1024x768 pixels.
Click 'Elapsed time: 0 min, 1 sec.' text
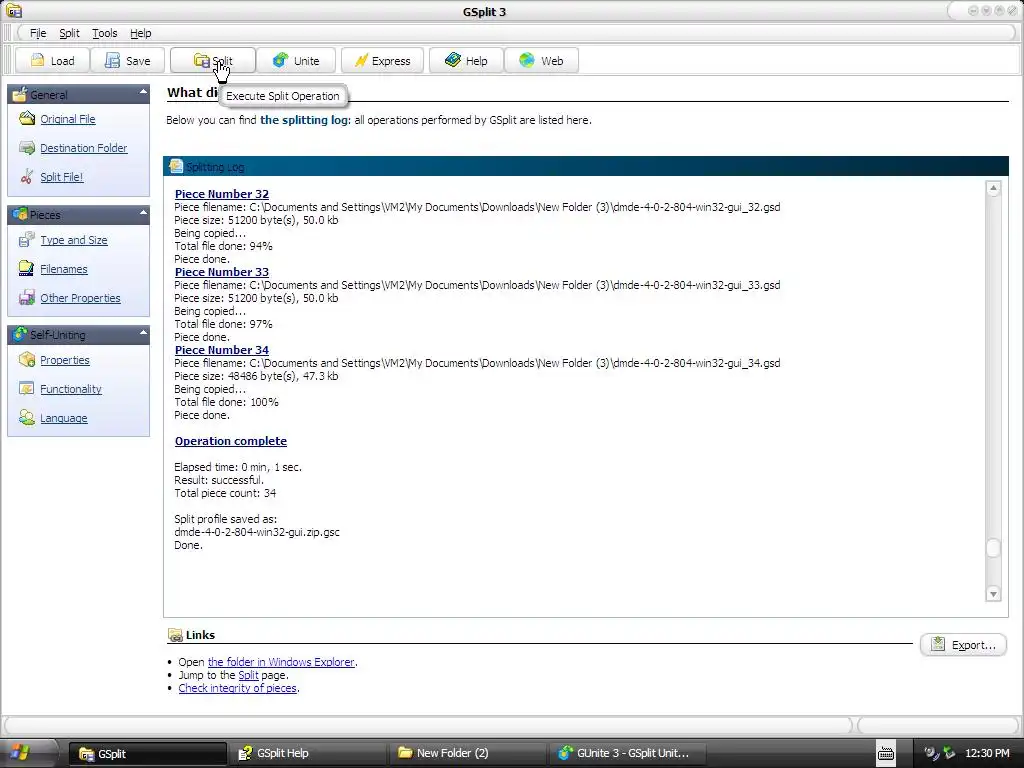(238, 467)
